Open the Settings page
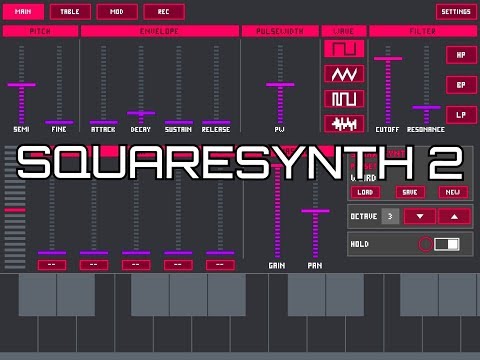This screenshot has height=360, width=480. 456,12
